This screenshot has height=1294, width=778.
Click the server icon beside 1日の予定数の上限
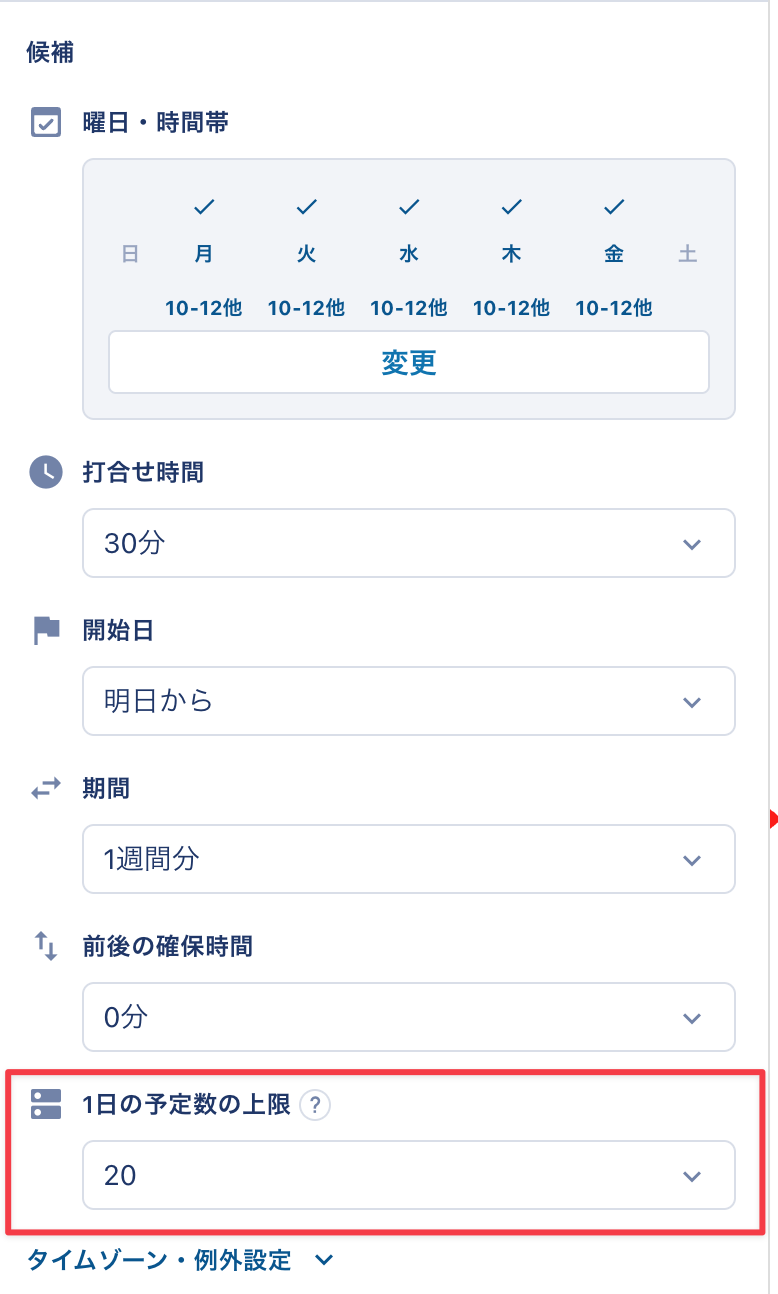point(46,1104)
